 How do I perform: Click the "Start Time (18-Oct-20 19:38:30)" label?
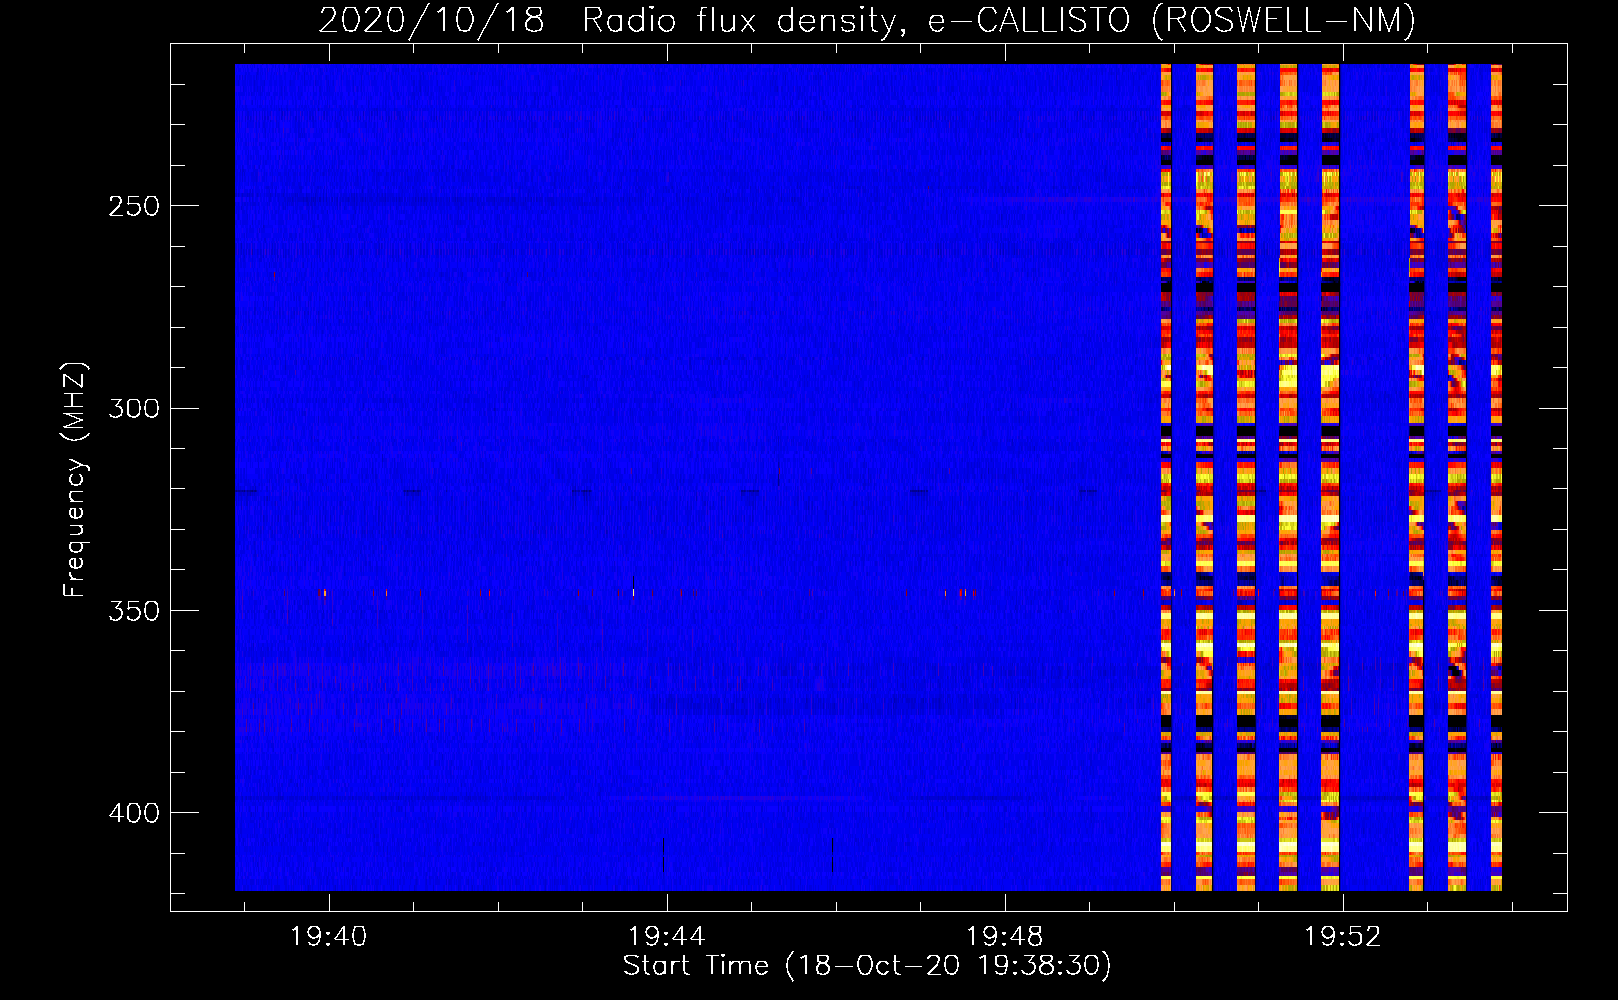pos(867,966)
